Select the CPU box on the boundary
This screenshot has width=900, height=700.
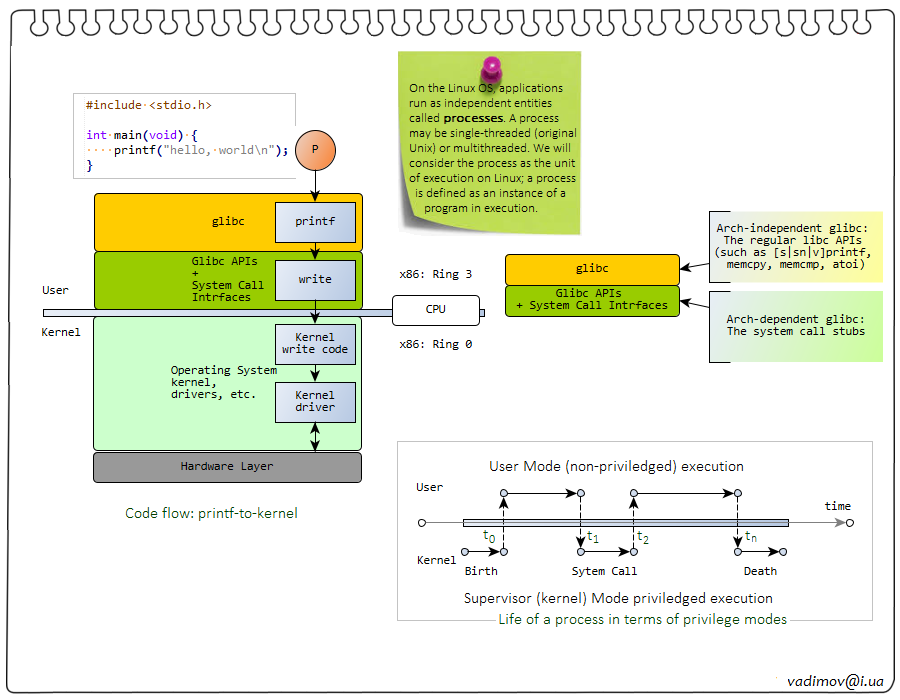tap(435, 310)
